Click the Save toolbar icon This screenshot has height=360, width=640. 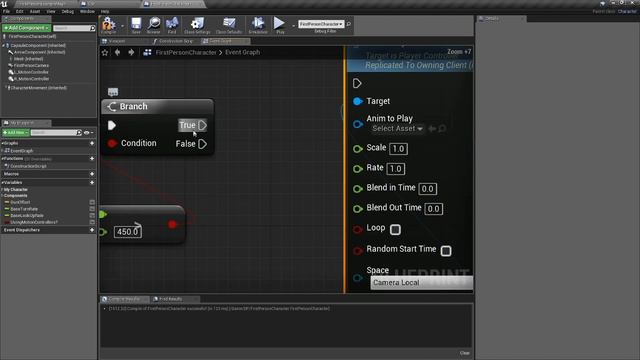coord(136,24)
